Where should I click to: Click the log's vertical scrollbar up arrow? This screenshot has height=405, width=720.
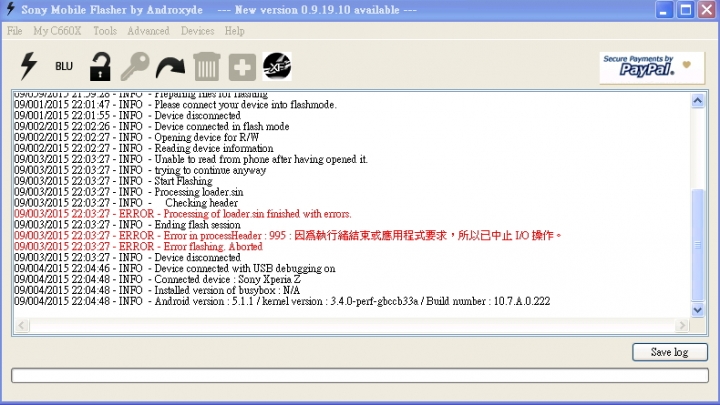point(698,101)
